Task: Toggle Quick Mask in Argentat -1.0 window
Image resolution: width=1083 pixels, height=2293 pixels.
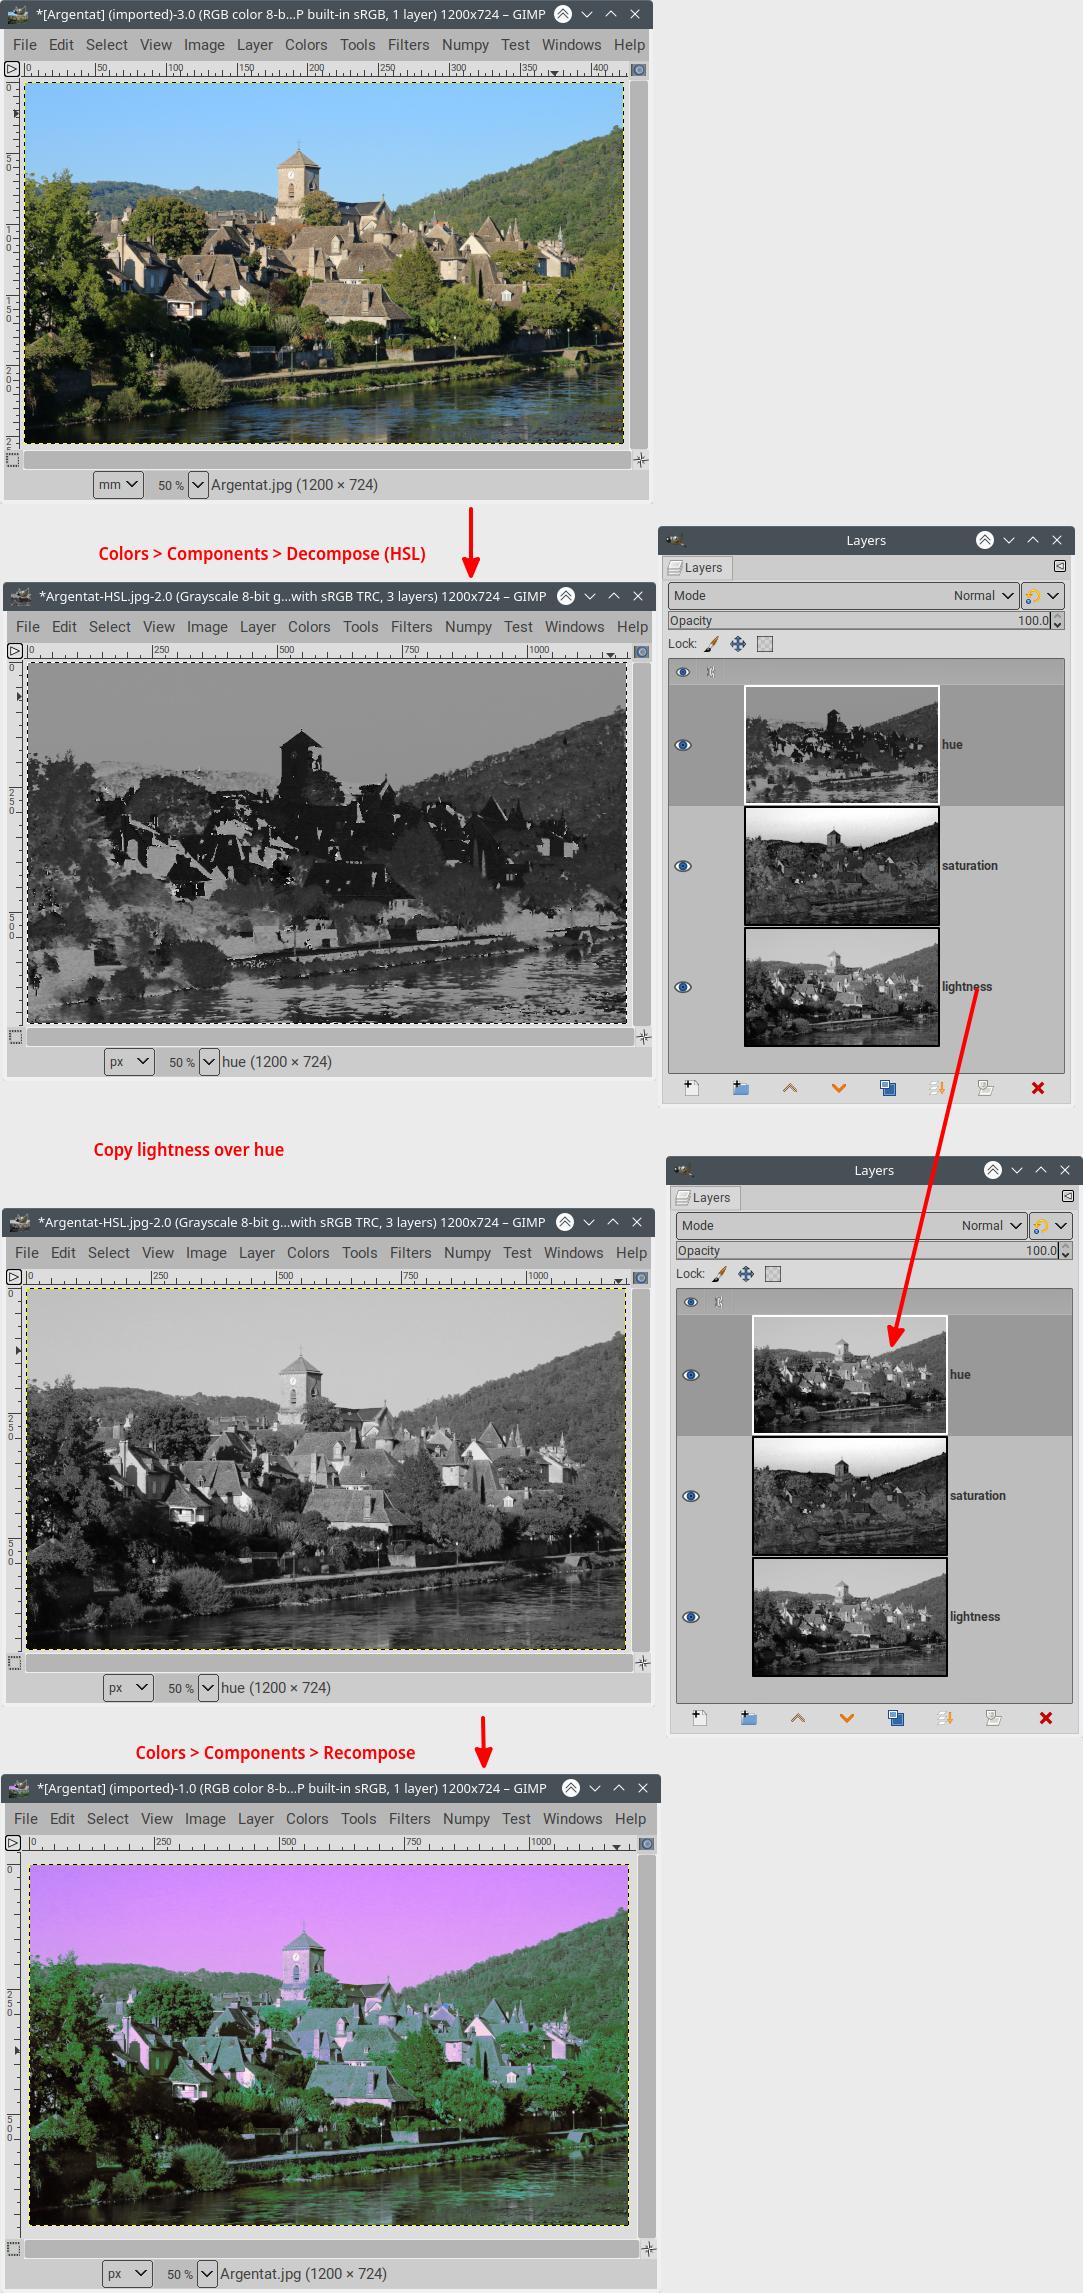Action: pyautogui.click(x=13, y=2248)
